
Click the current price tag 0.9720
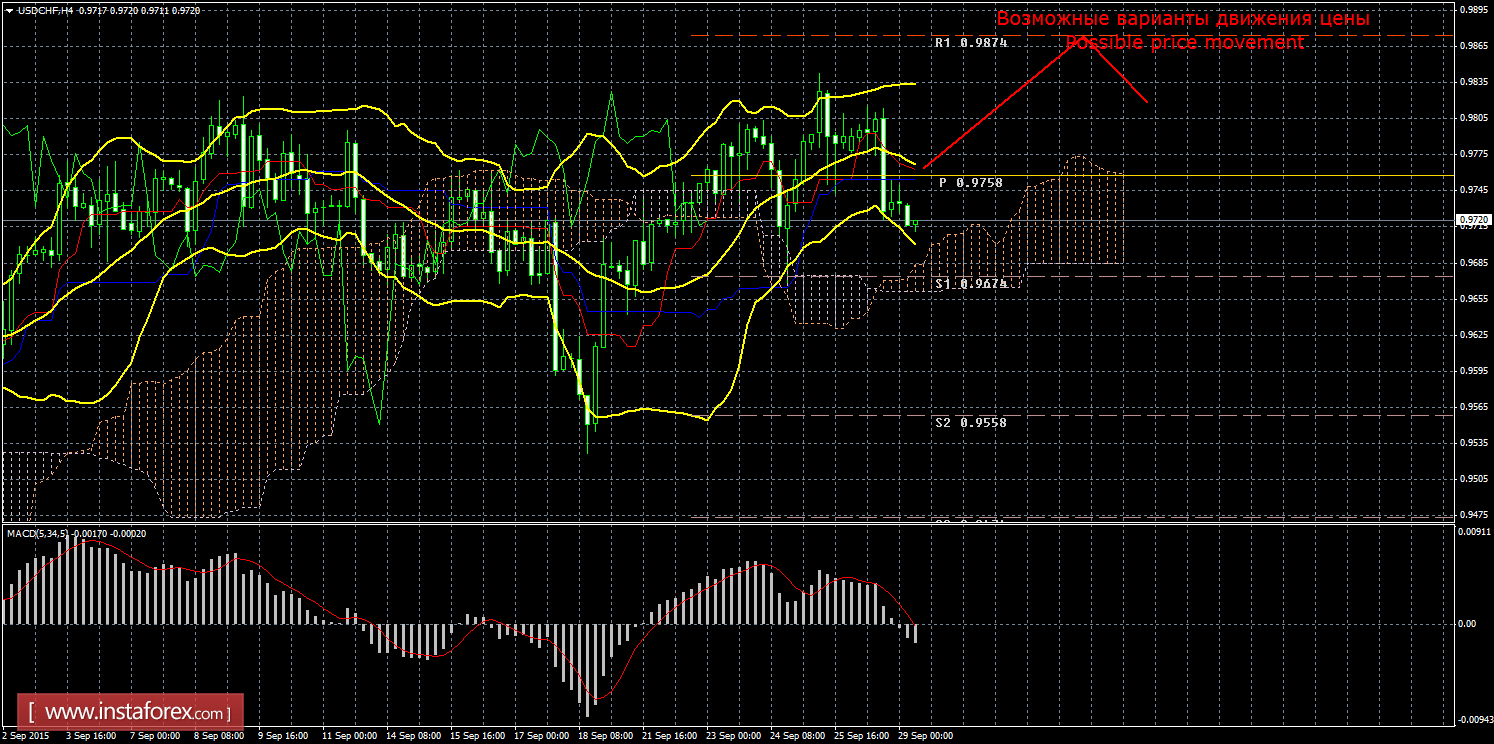click(x=1472, y=219)
